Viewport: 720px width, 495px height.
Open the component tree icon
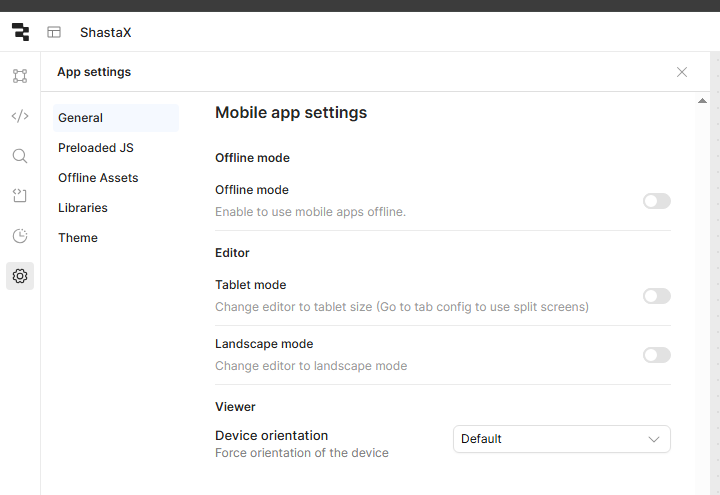(20, 76)
